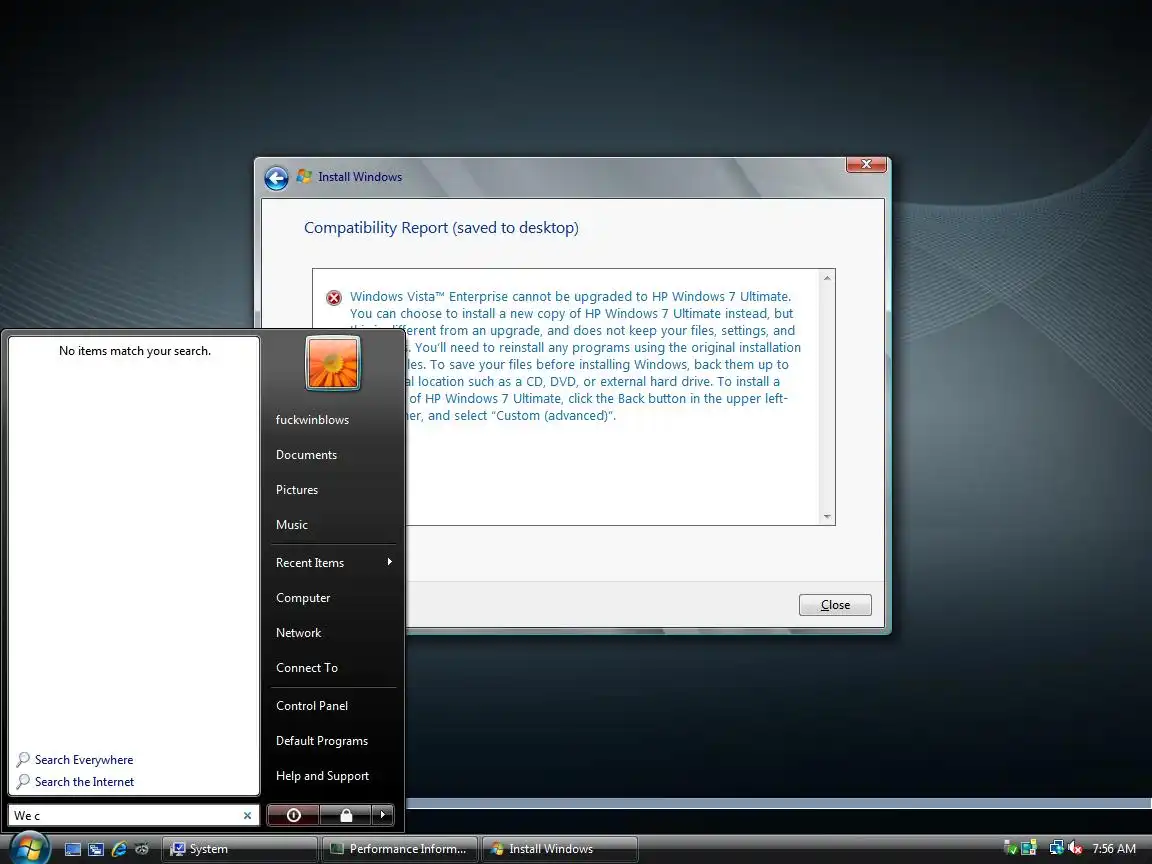Click the orange flower user account picture

(333, 363)
